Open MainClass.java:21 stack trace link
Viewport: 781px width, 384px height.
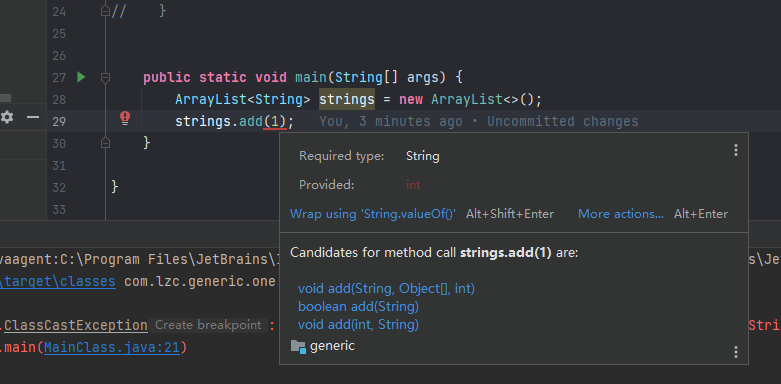[112, 347]
